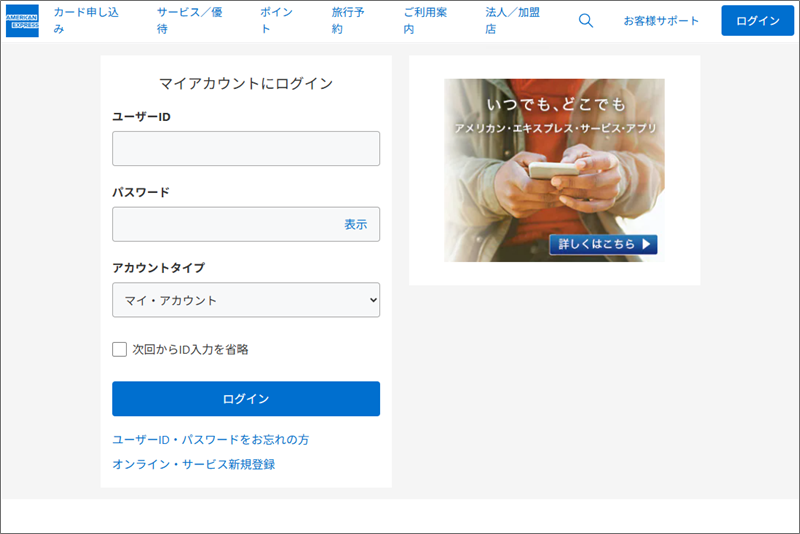Viewport: 800px width, 534px height.
Task: Click the American Express logo
Action: point(22,21)
